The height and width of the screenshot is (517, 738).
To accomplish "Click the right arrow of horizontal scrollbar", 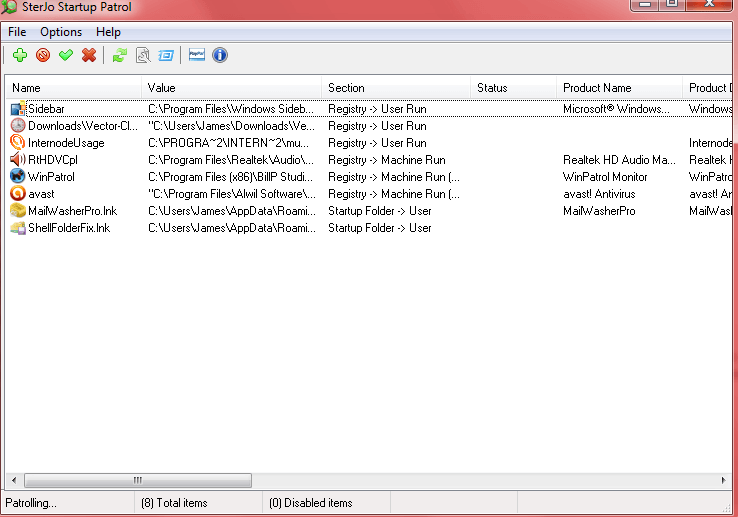I will (723, 480).
